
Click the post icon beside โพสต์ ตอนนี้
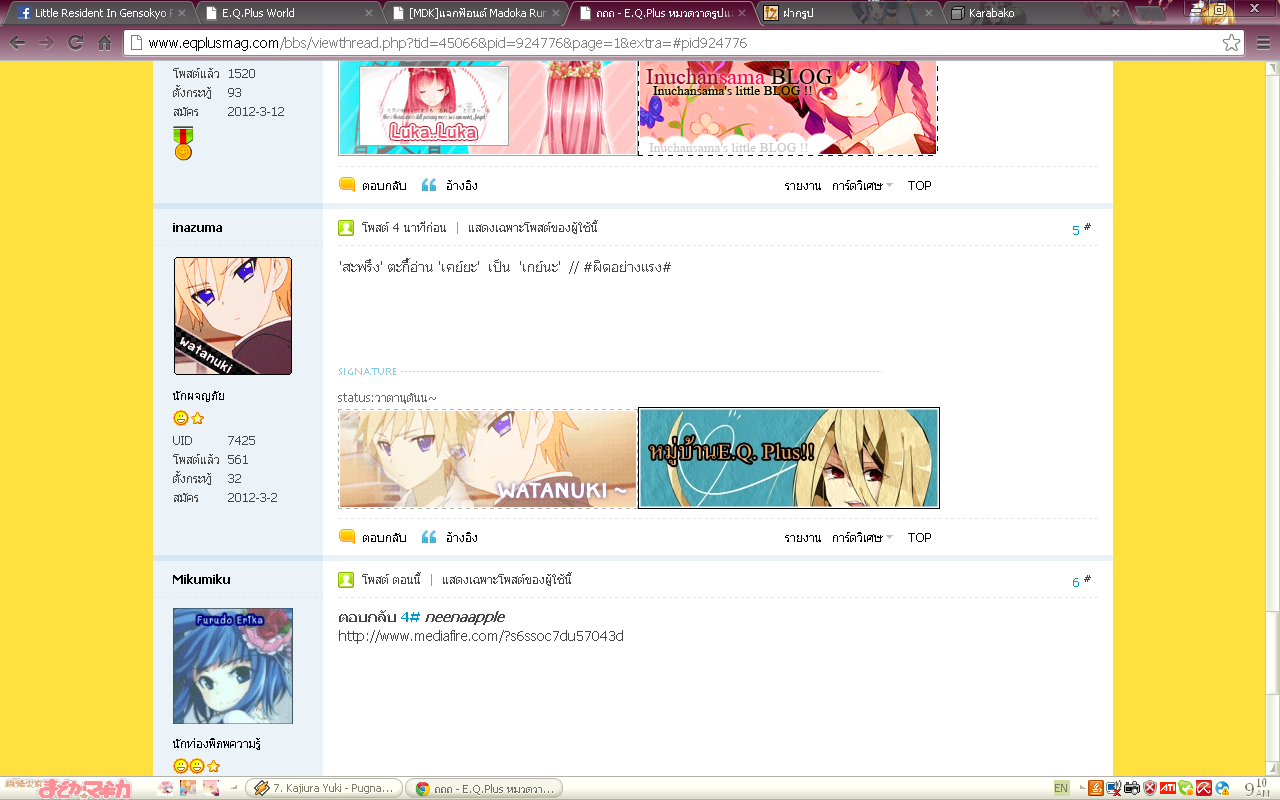coord(346,580)
